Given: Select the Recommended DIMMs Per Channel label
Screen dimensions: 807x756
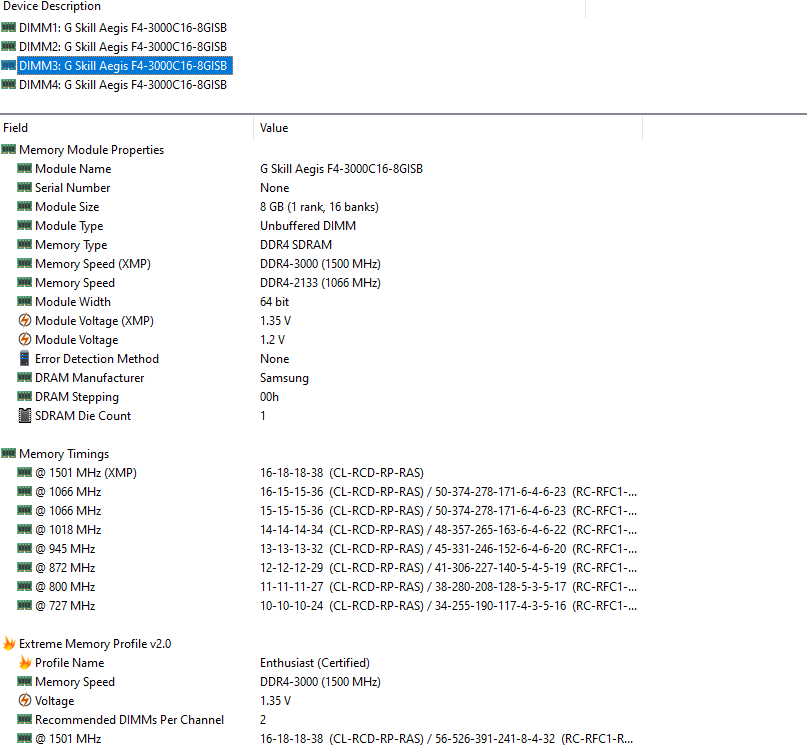Looking at the screenshot, I should point(129,720).
